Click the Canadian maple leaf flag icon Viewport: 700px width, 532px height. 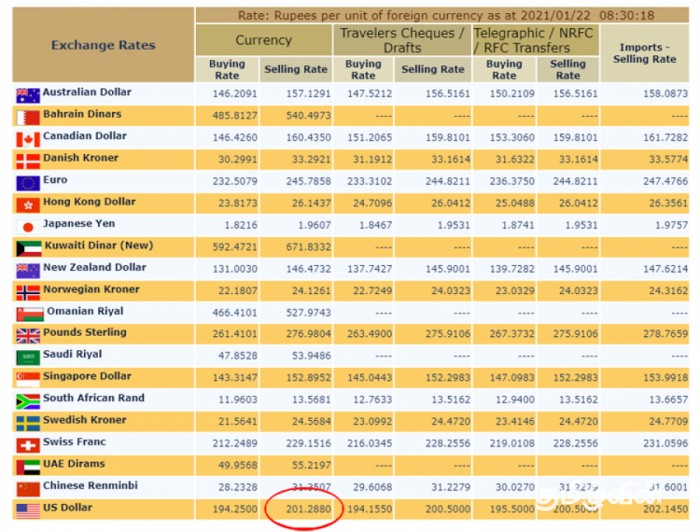[27, 140]
